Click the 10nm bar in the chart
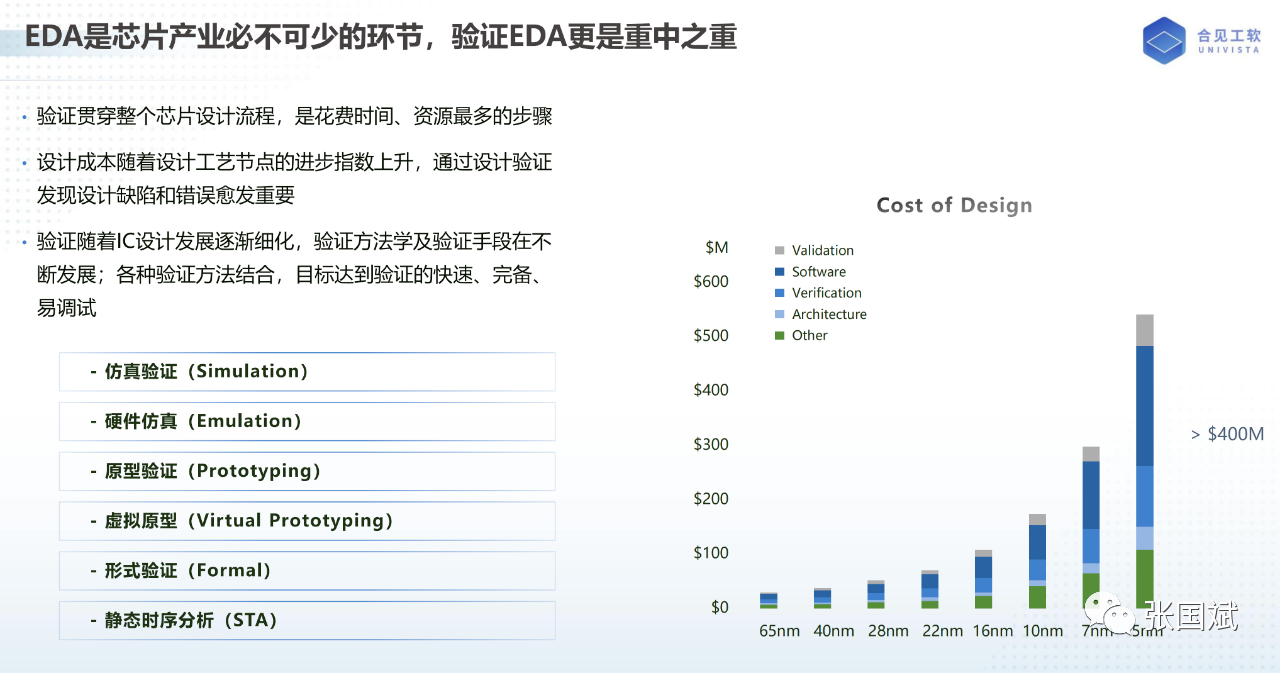Viewport: 1280px width, 673px height. pyautogui.click(x=1037, y=561)
